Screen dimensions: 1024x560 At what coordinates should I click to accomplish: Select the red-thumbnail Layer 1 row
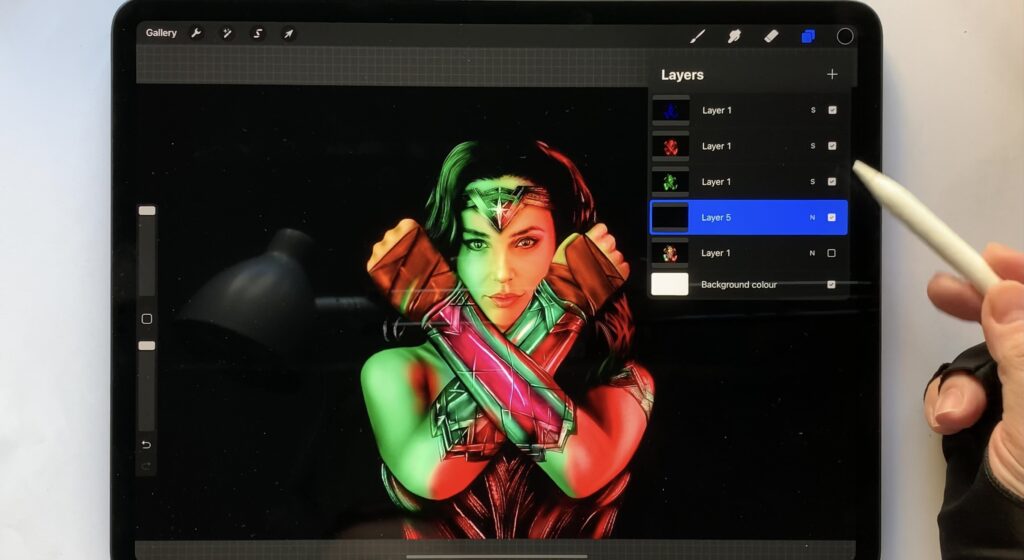click(740, 146)
